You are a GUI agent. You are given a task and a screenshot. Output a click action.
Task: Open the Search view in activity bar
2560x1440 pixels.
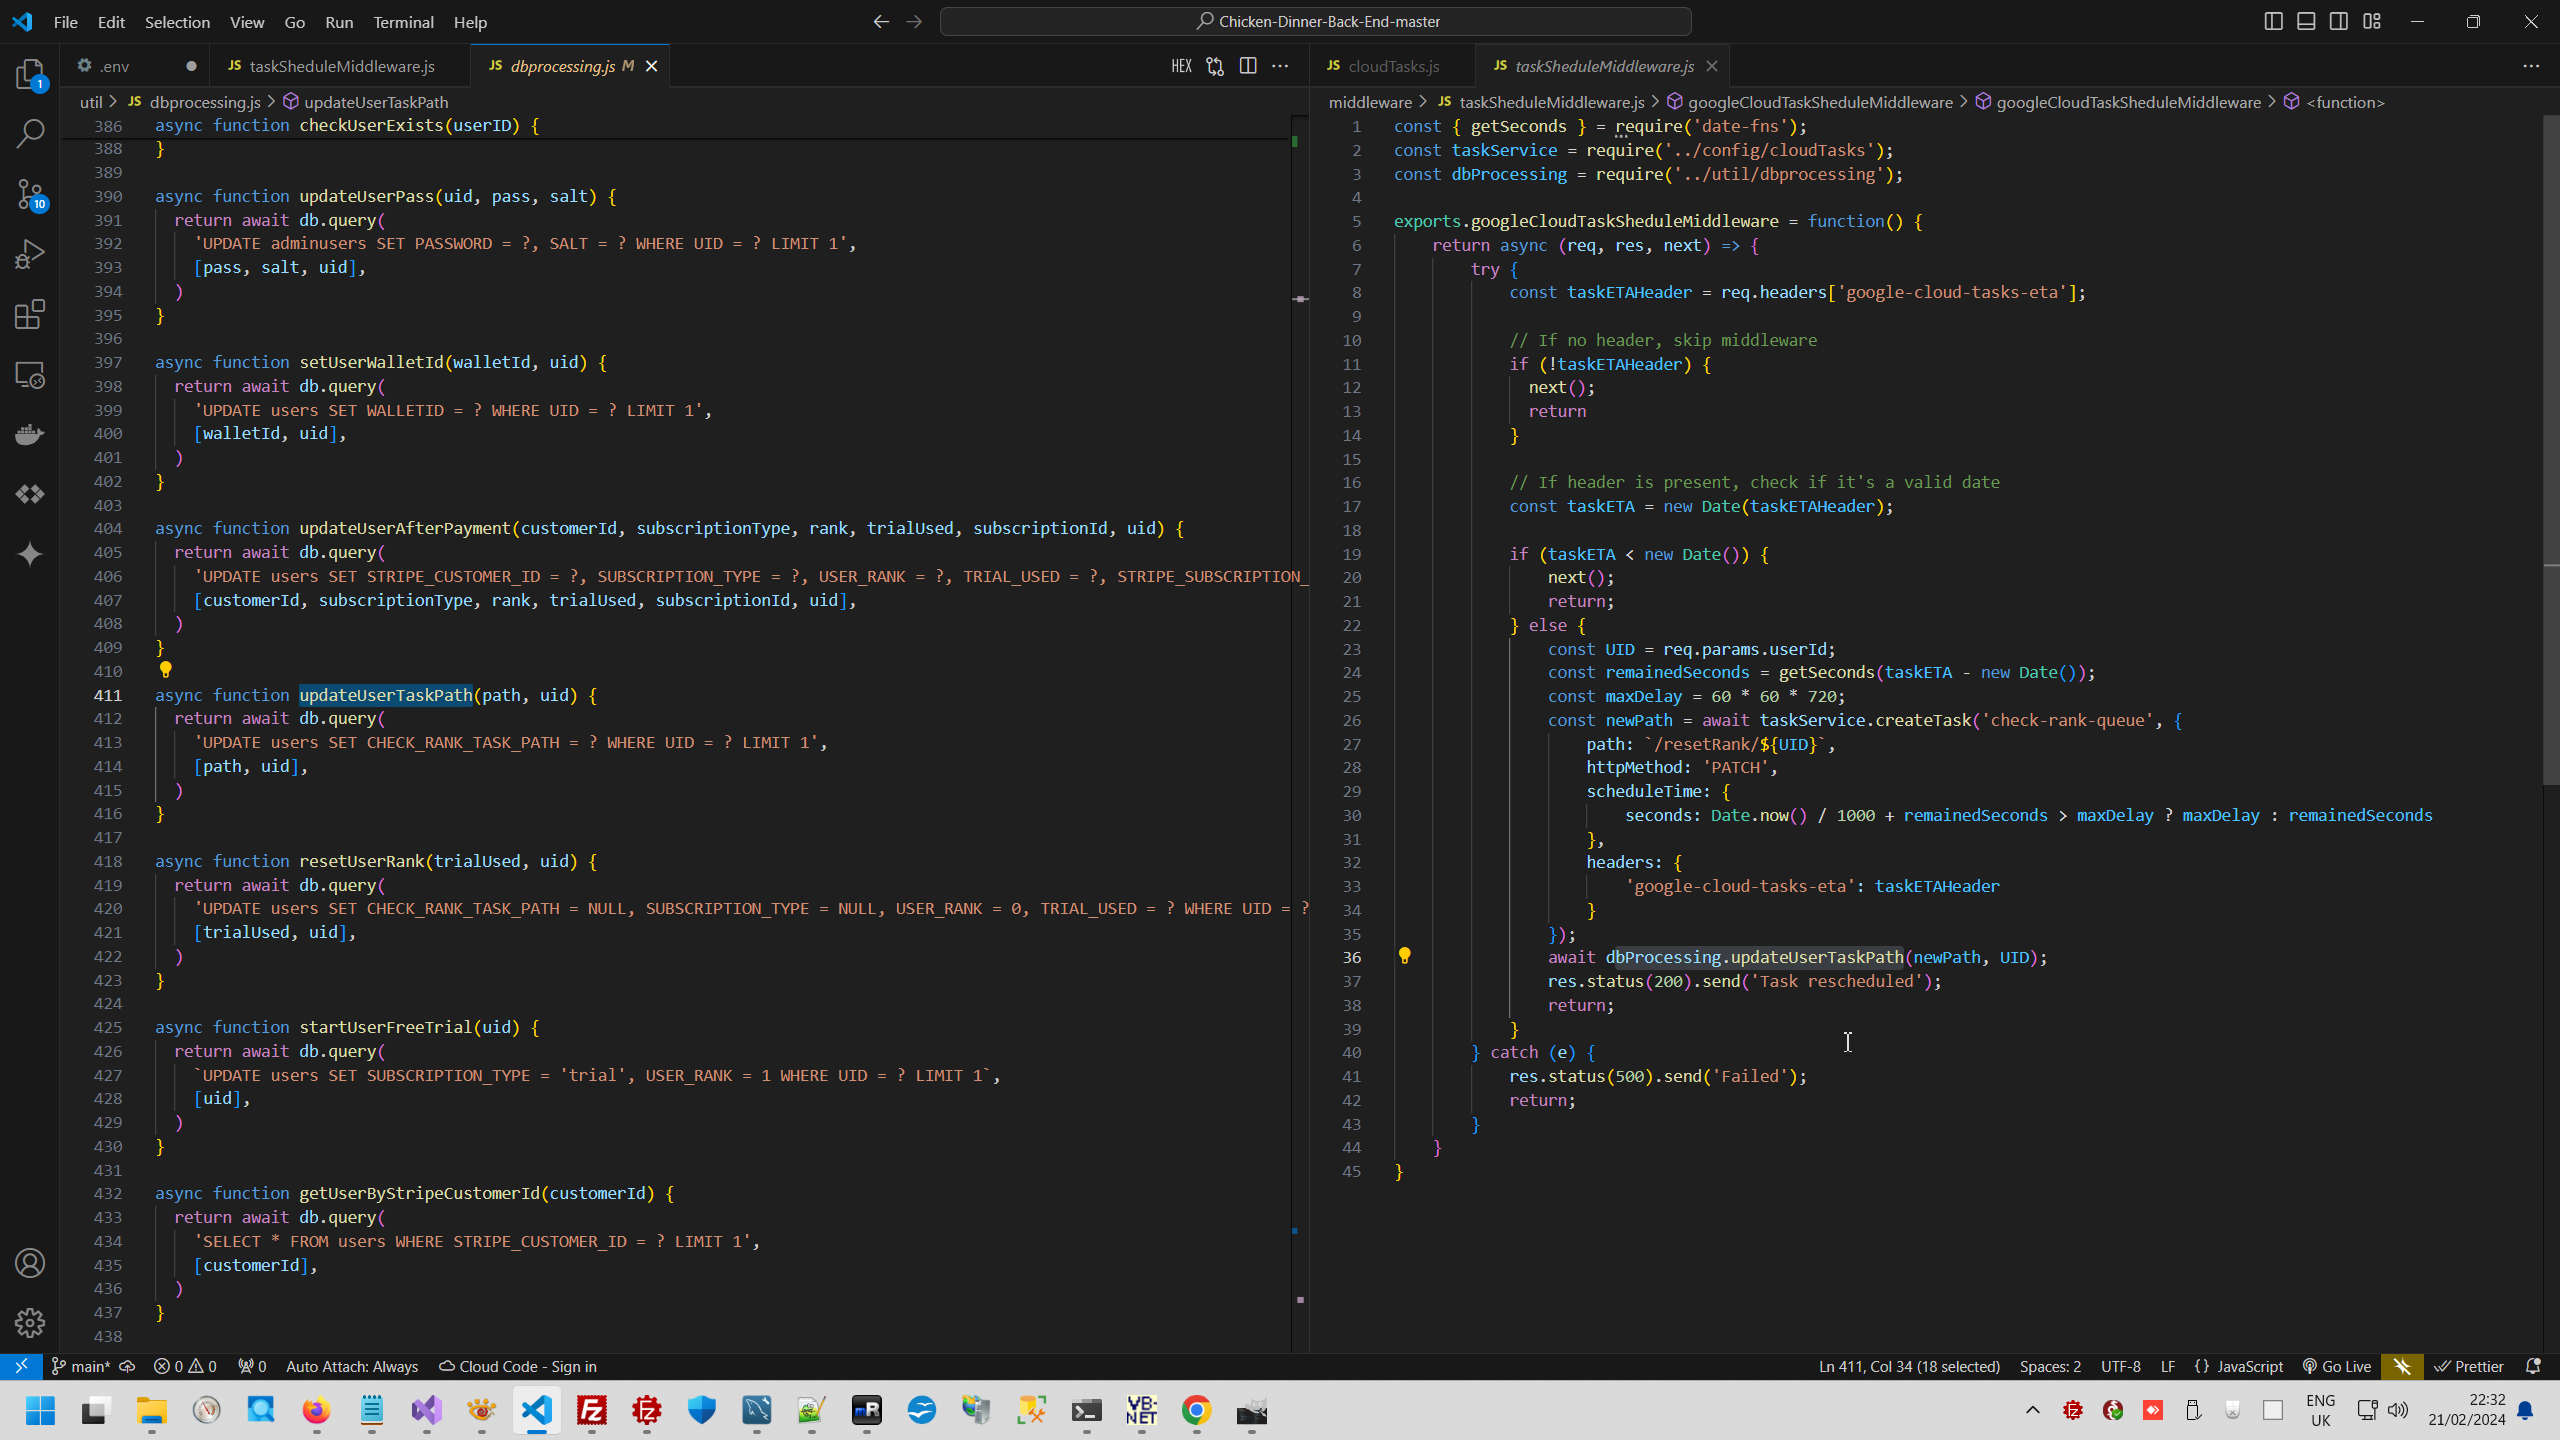pos(30,133)
